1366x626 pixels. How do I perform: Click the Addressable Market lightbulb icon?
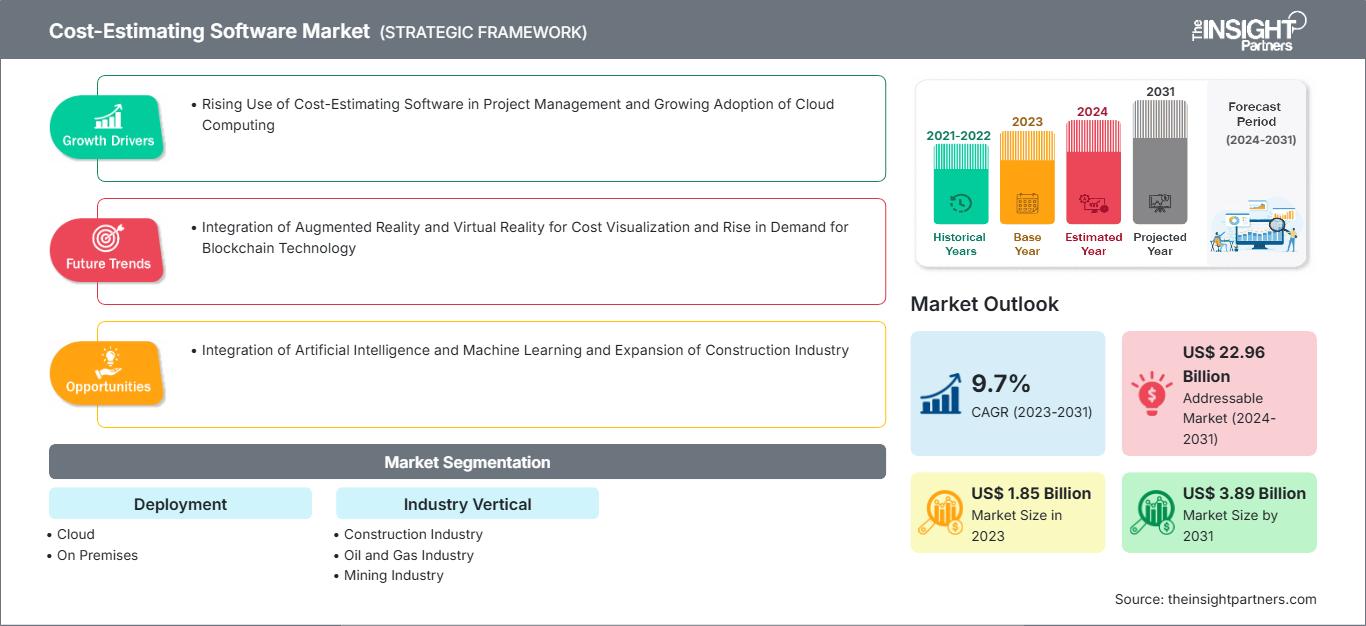[x=1151, y=393]
